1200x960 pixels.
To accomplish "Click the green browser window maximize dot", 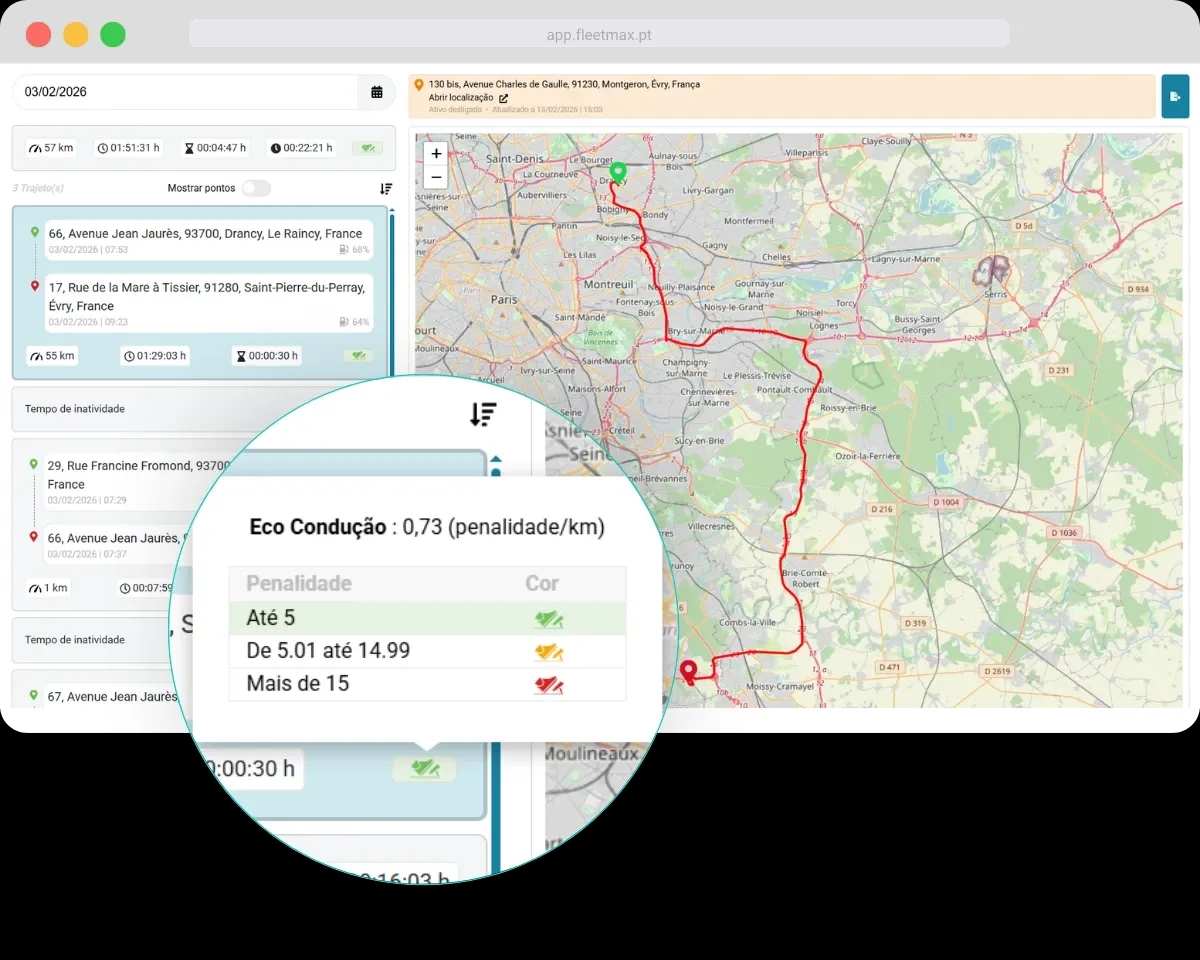I will click(x=113, y=34).
